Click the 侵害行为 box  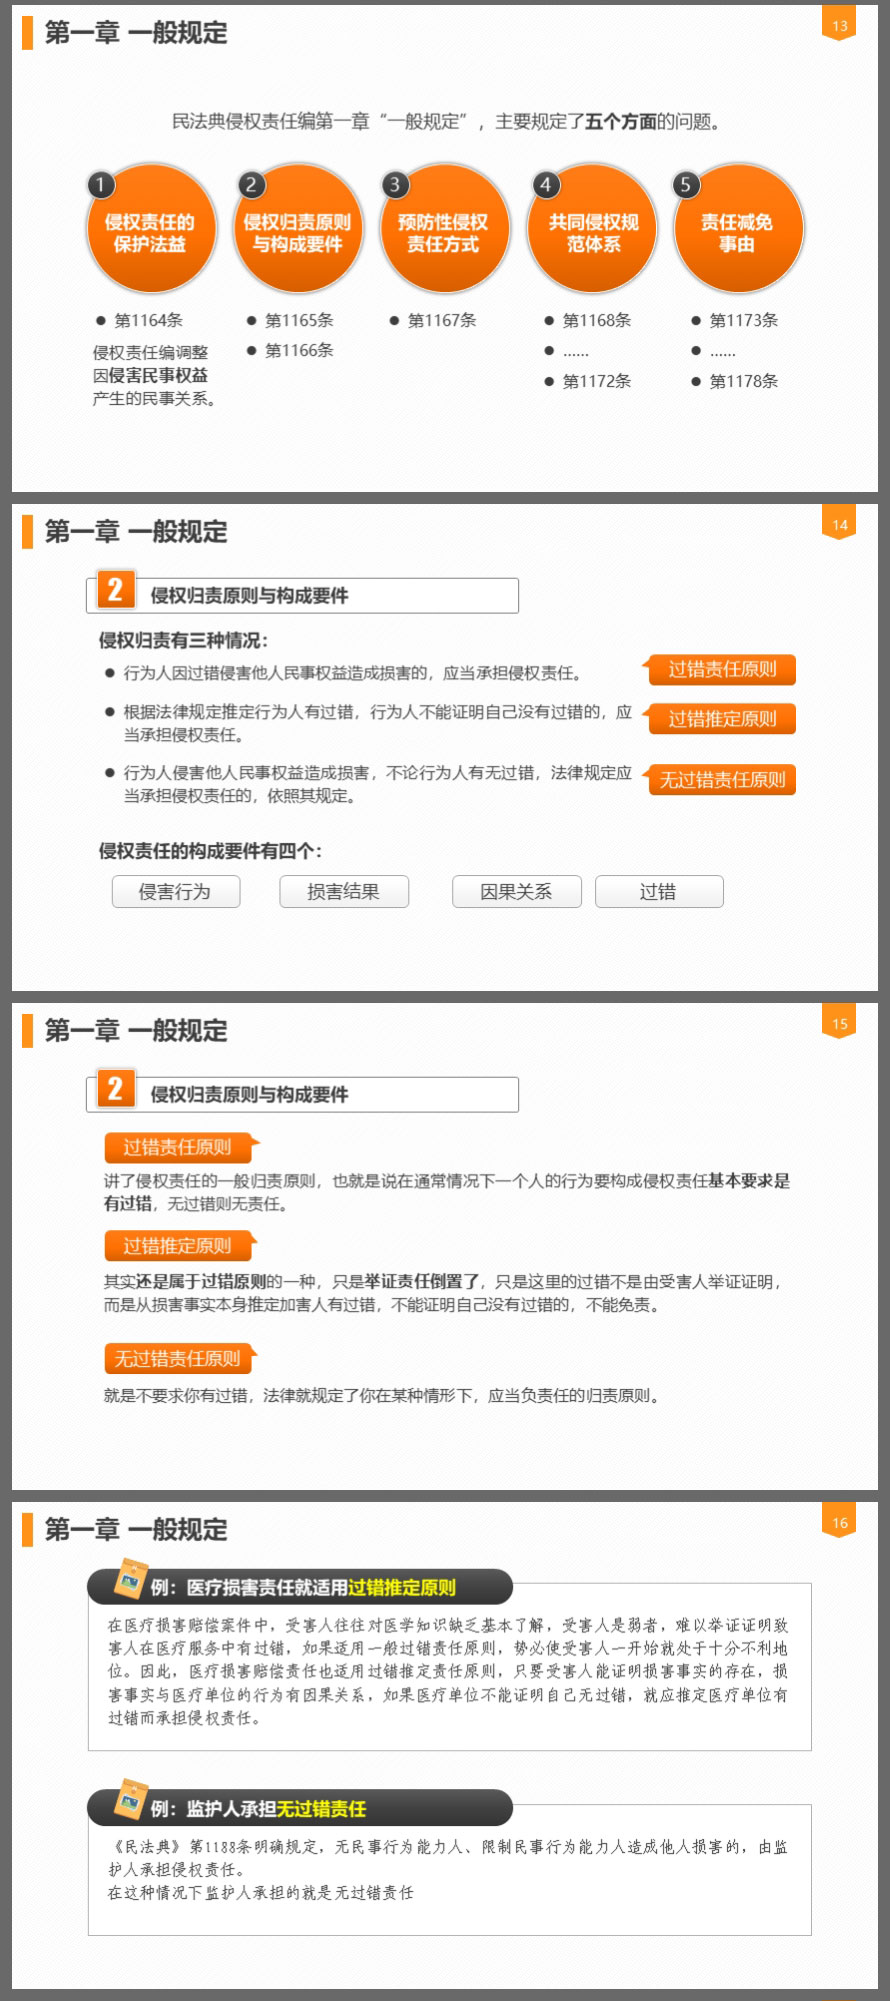176,892
